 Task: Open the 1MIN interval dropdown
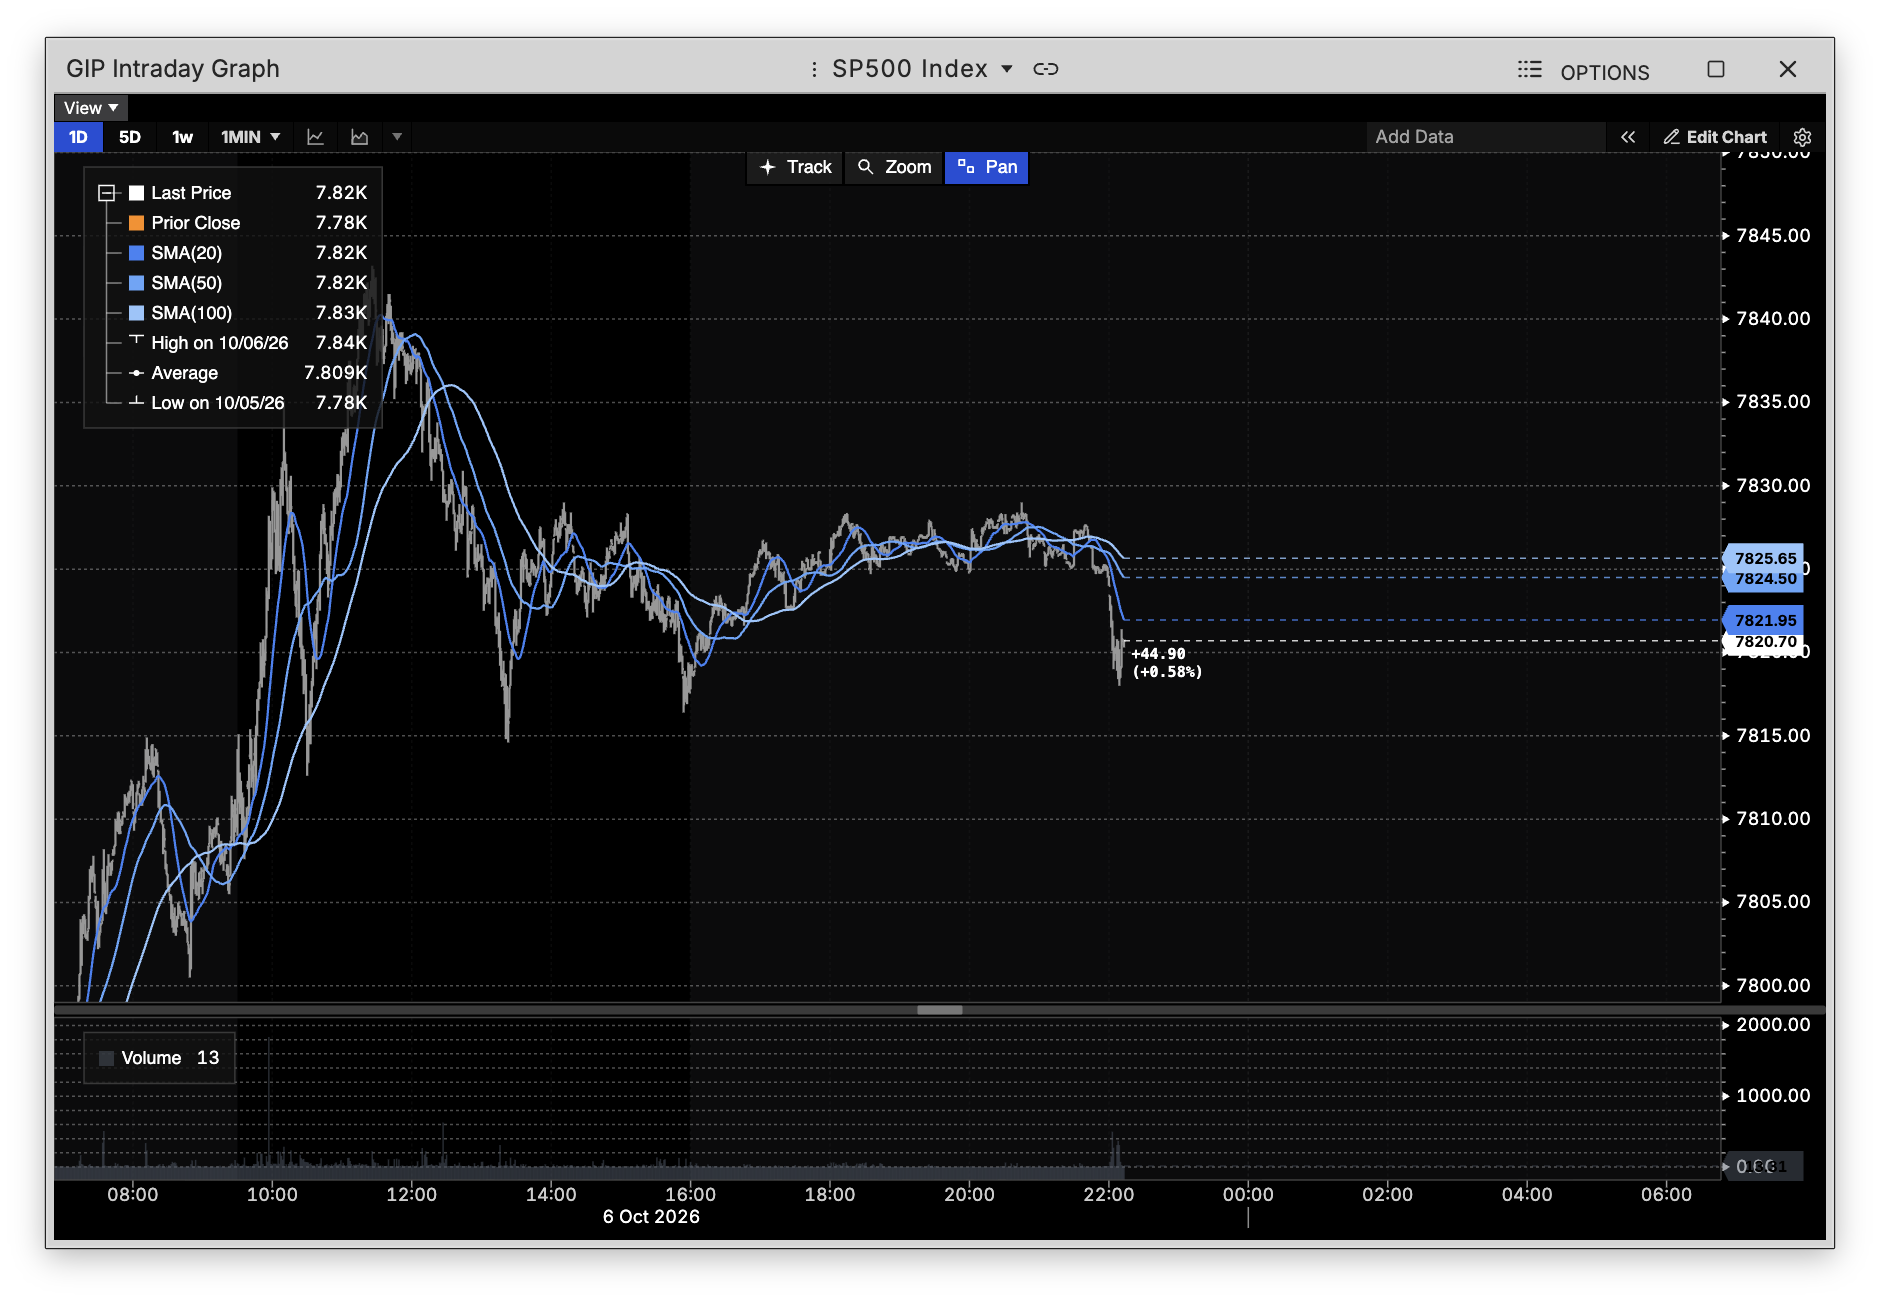(250, 137)
